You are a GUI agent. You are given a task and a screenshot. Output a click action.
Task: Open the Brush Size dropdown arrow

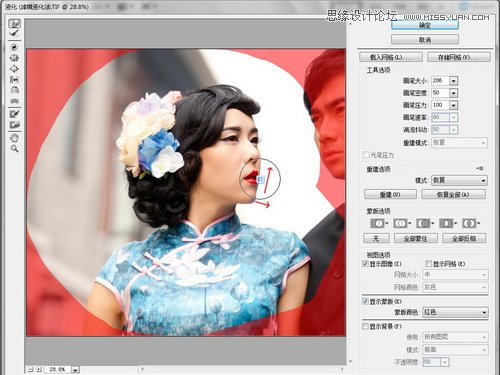point(453,81)
